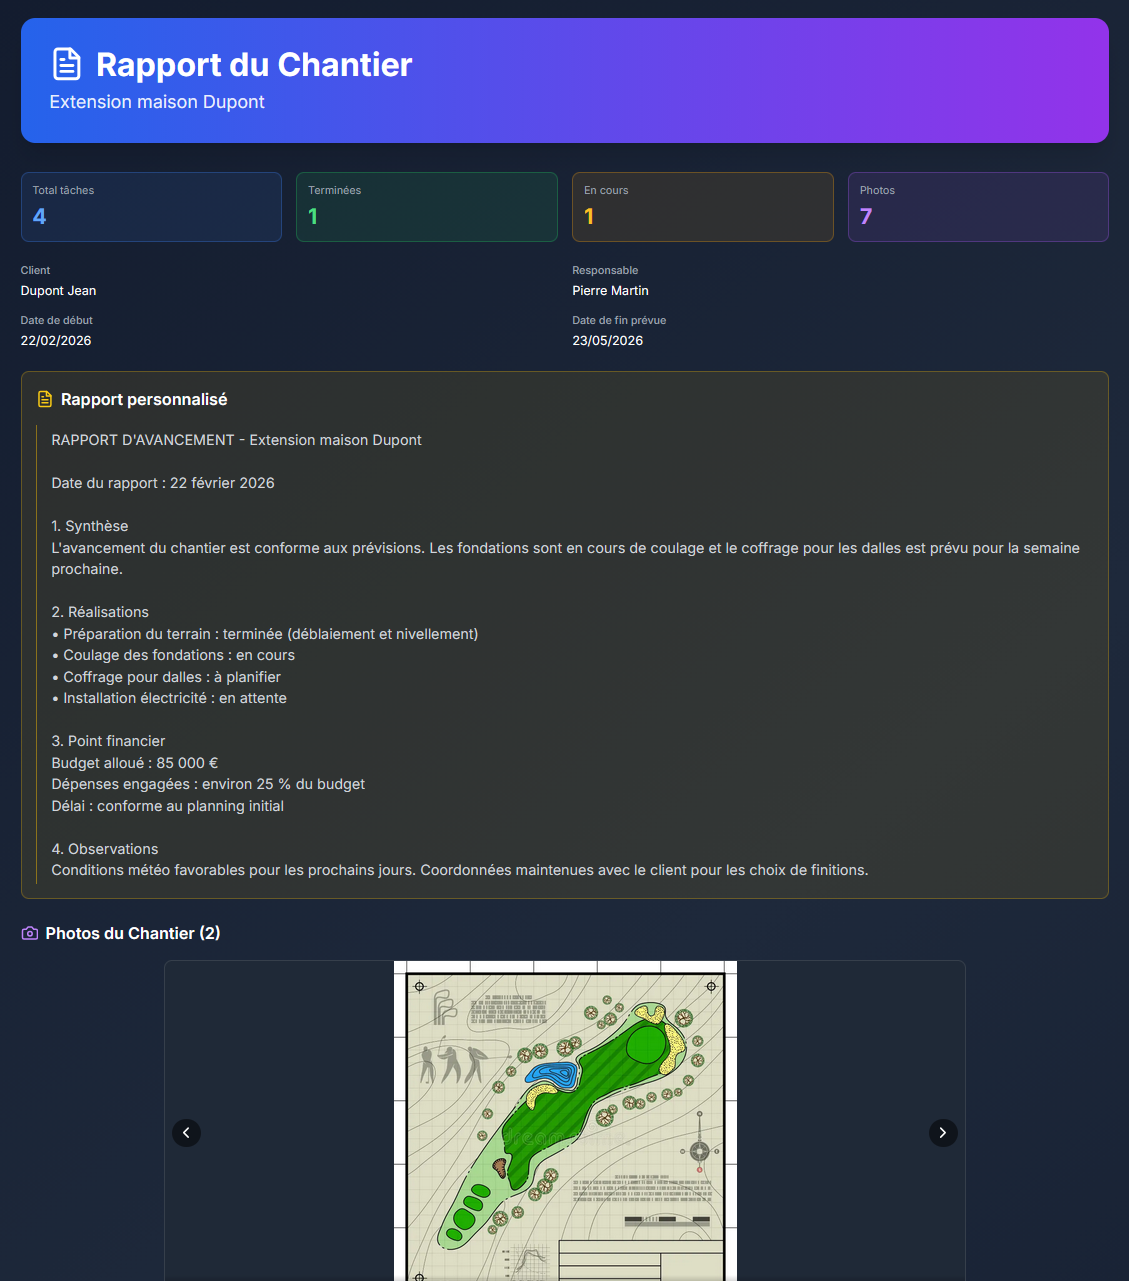Go to the previous photo with left arrow
Screen dimensions: 1129x1281
[186, 1132]
